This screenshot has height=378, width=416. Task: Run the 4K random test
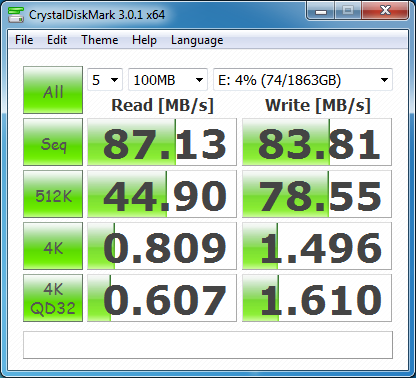[x=53, y=246]
